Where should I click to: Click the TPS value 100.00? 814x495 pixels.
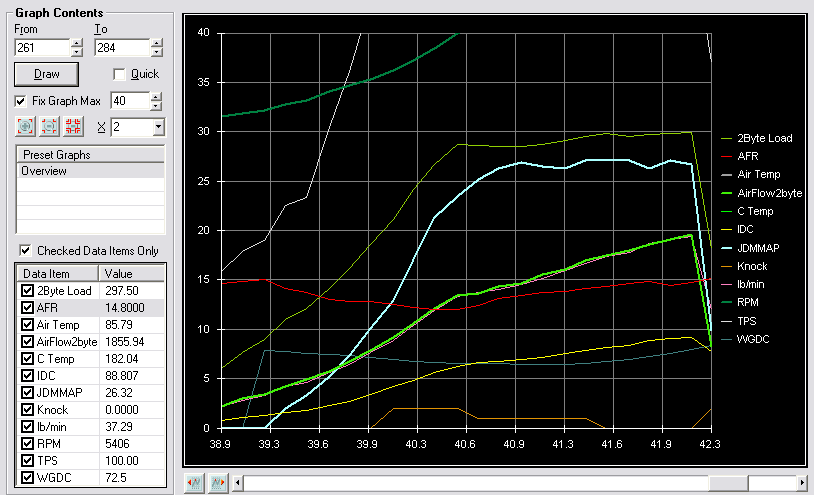[x=122, y=461]
